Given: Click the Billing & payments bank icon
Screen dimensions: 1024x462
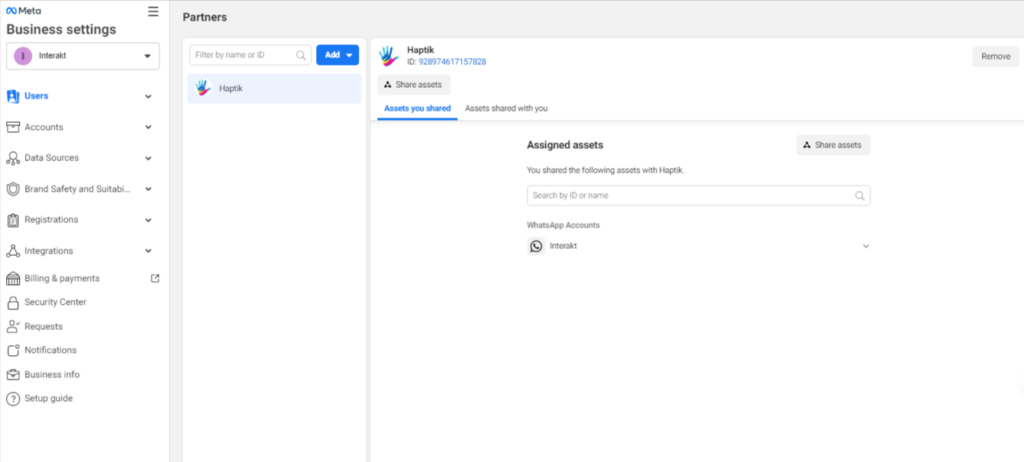Looking at the screenshot, I should [x=13, y=278].
